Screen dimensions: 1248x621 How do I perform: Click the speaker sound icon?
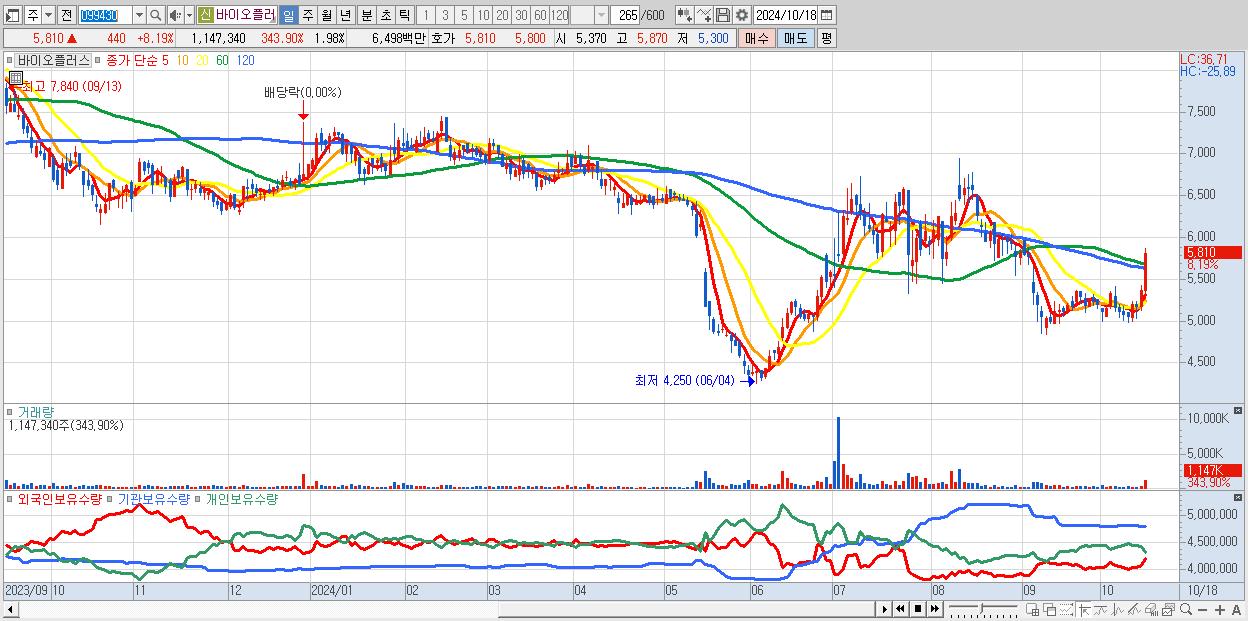point(174,15)
